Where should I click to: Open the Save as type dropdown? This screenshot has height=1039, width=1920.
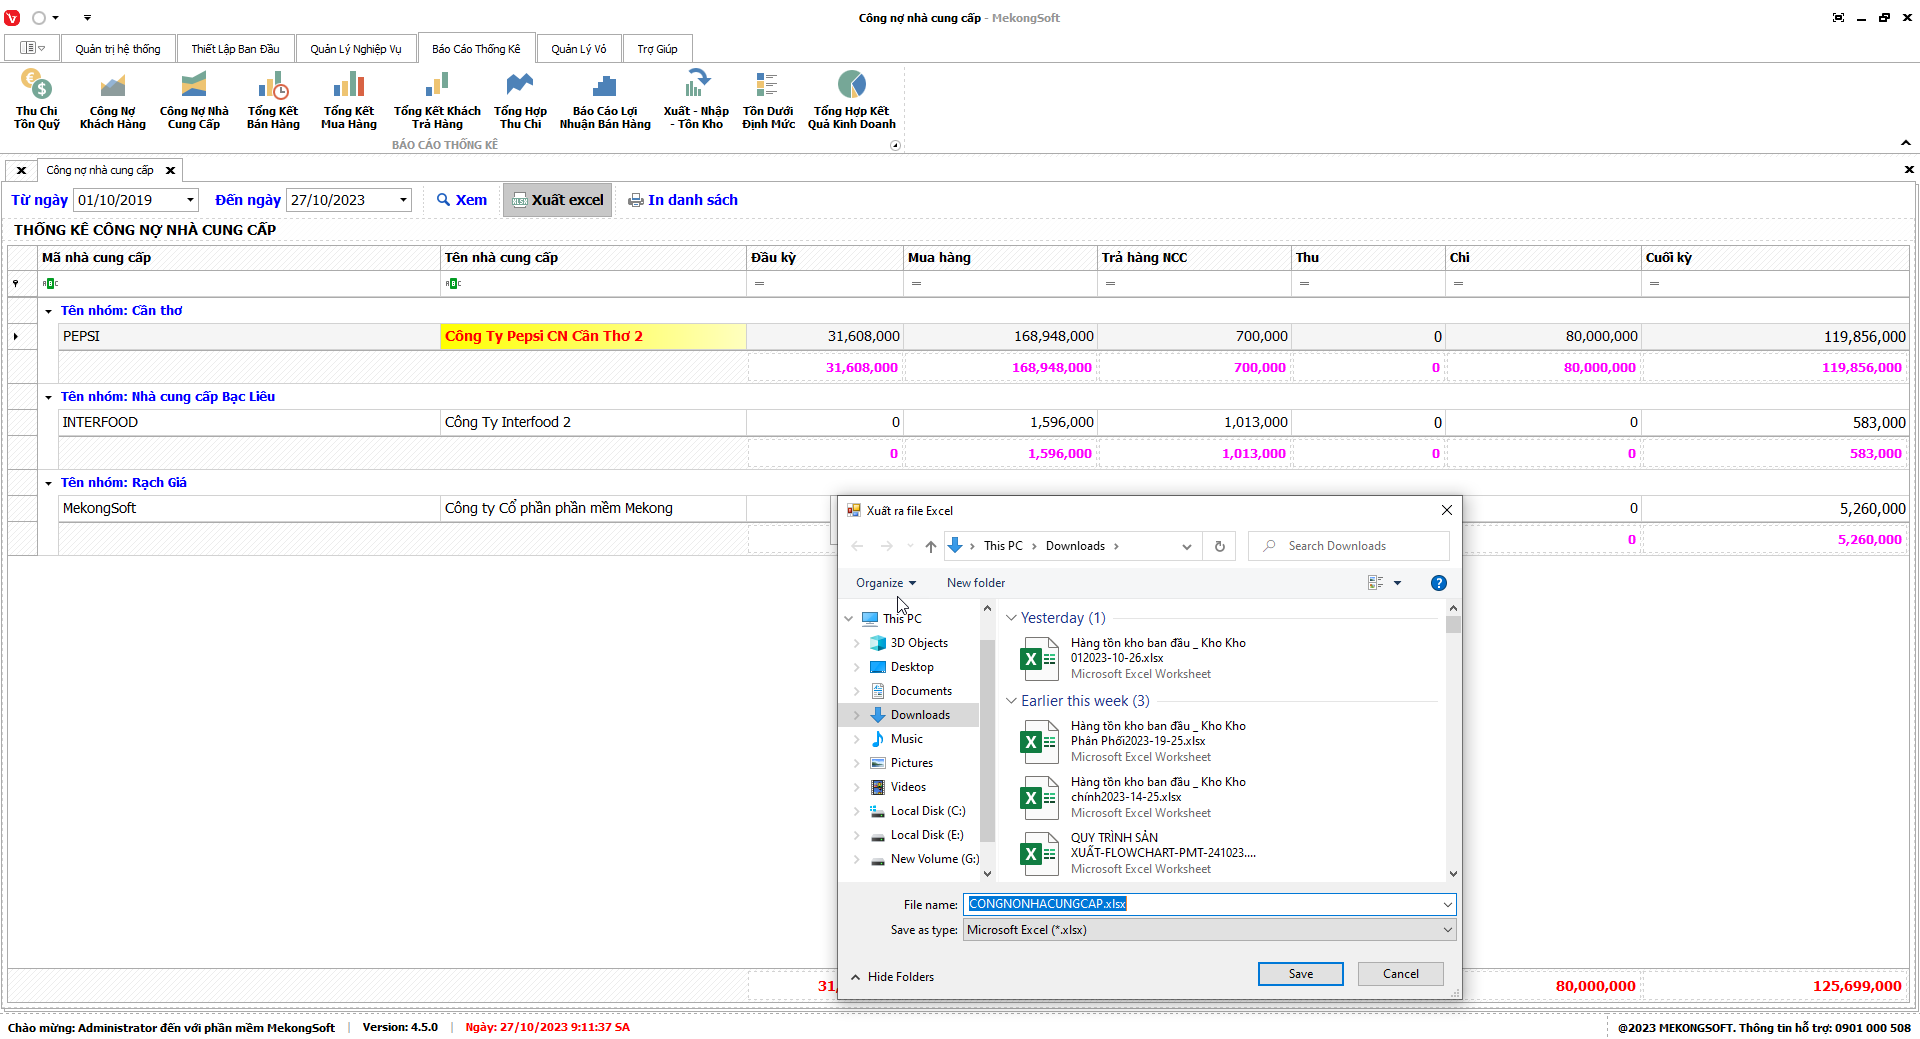[1446, 930]
